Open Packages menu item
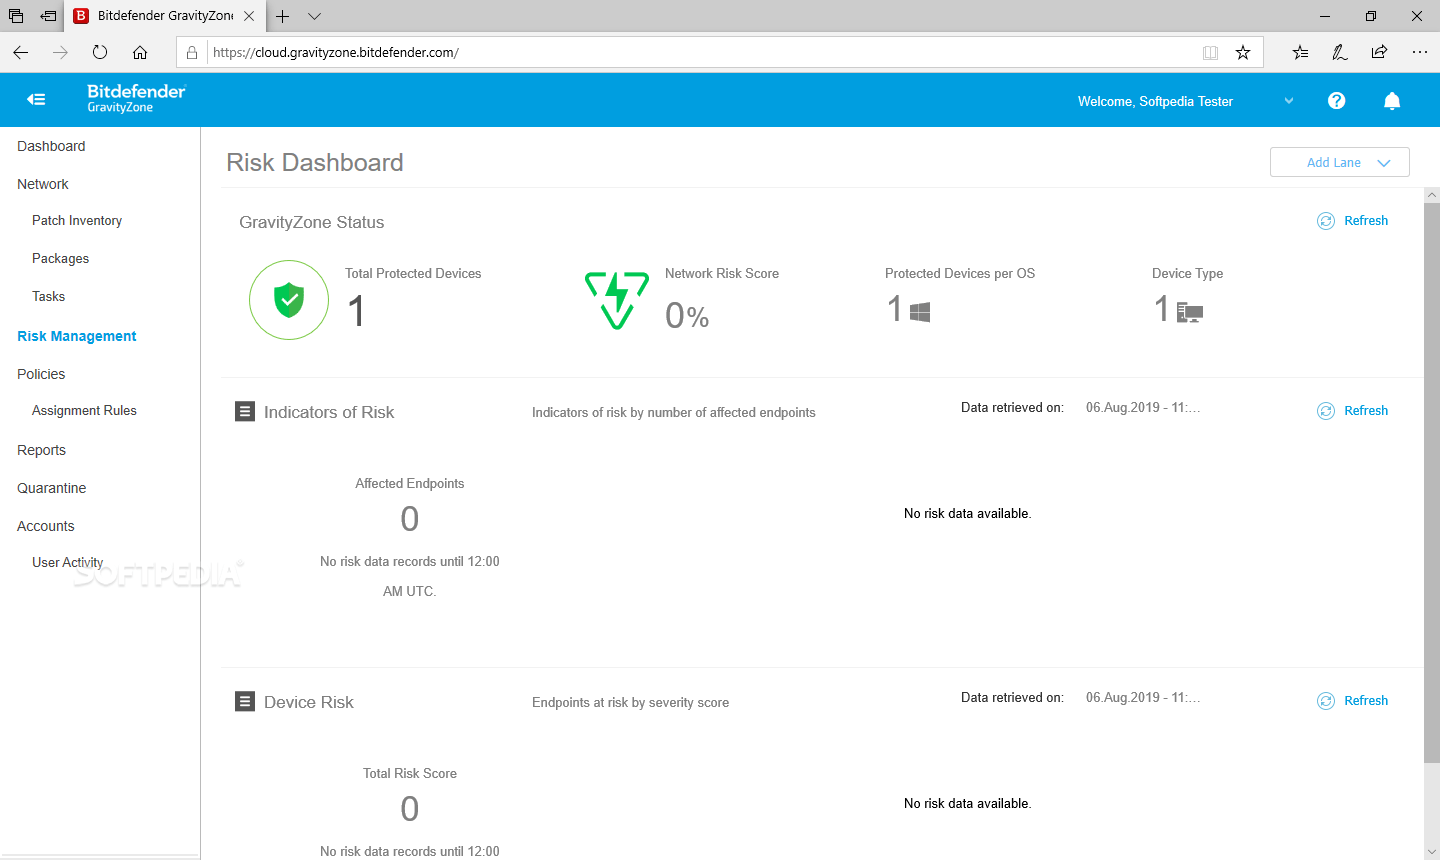This screenshot has width=1440, height=860. pyautogui.click(x=60, y=258)
